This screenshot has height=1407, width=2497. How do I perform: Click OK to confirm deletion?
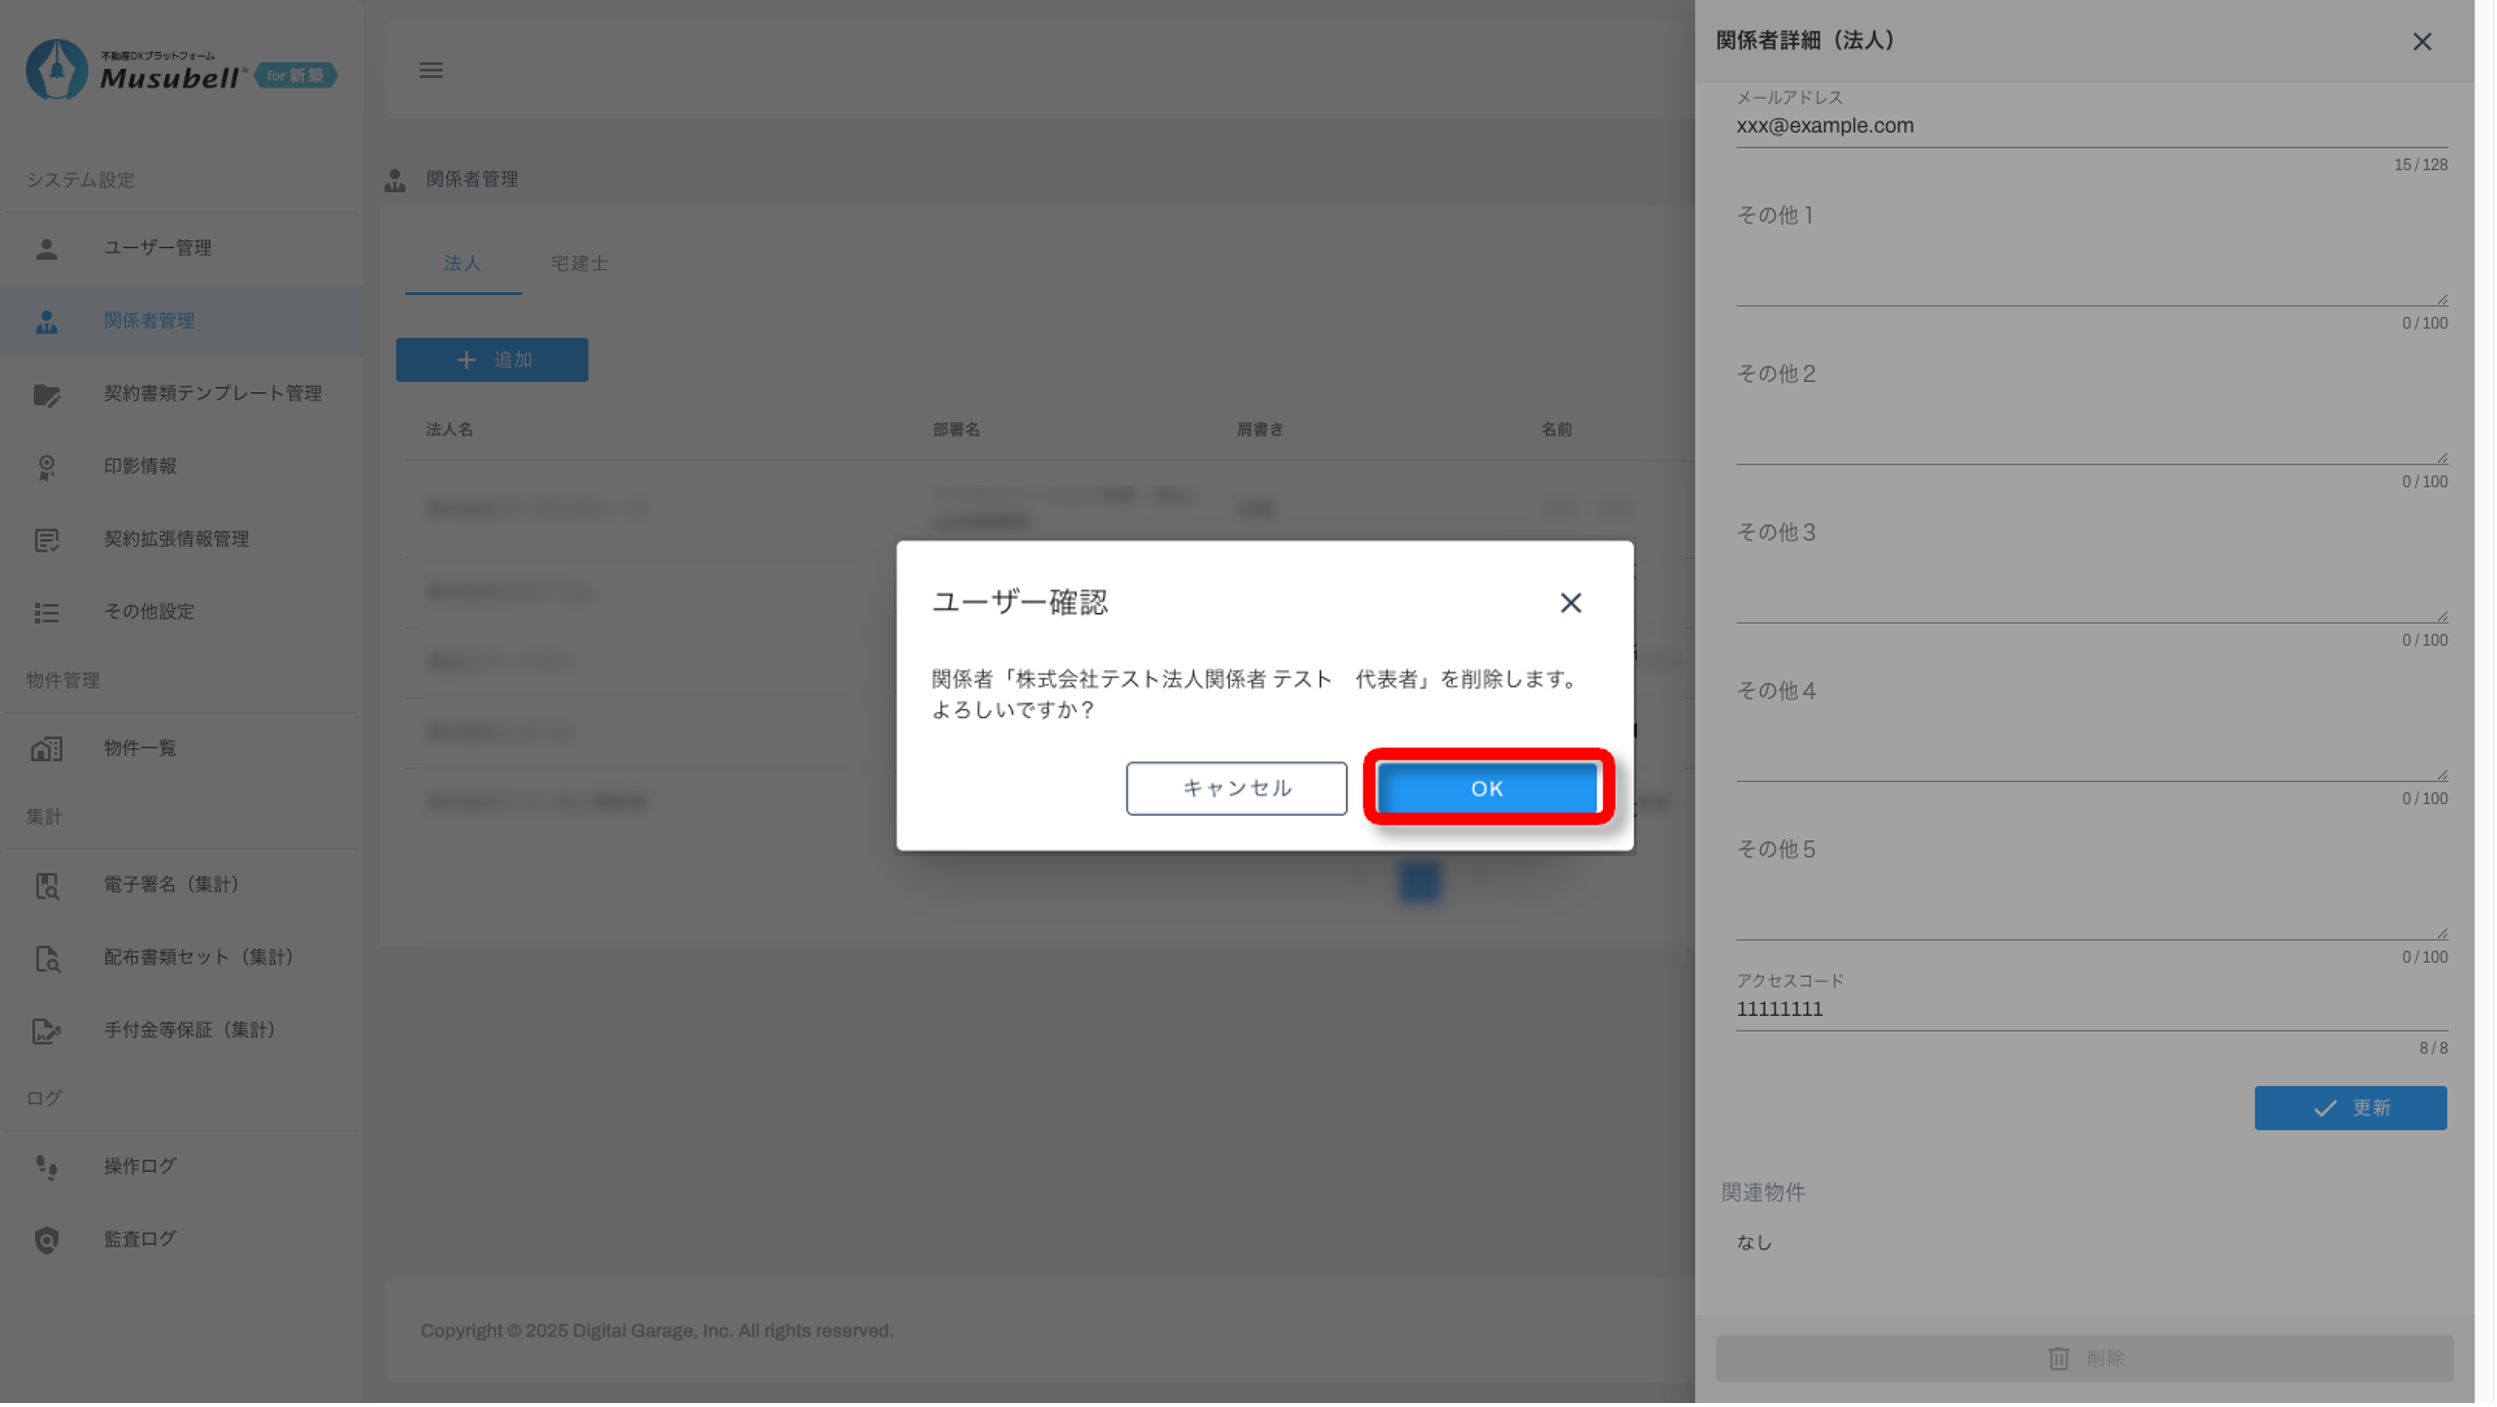(x=1486, y=788)
